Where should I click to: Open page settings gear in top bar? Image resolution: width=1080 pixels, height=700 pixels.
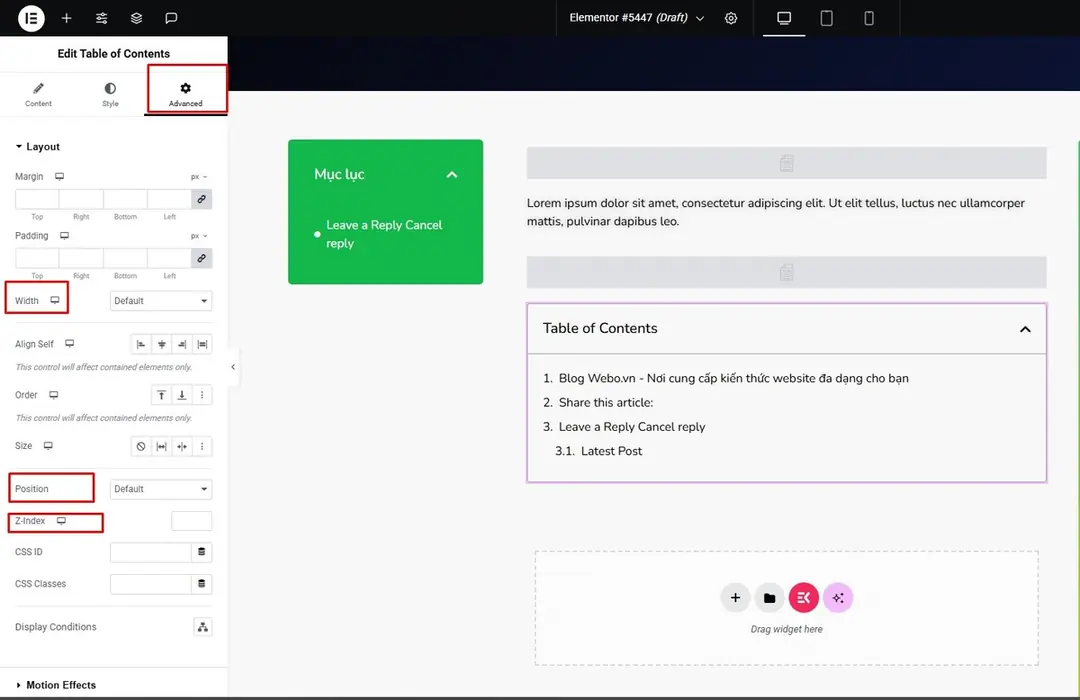[x=731, y=18]
